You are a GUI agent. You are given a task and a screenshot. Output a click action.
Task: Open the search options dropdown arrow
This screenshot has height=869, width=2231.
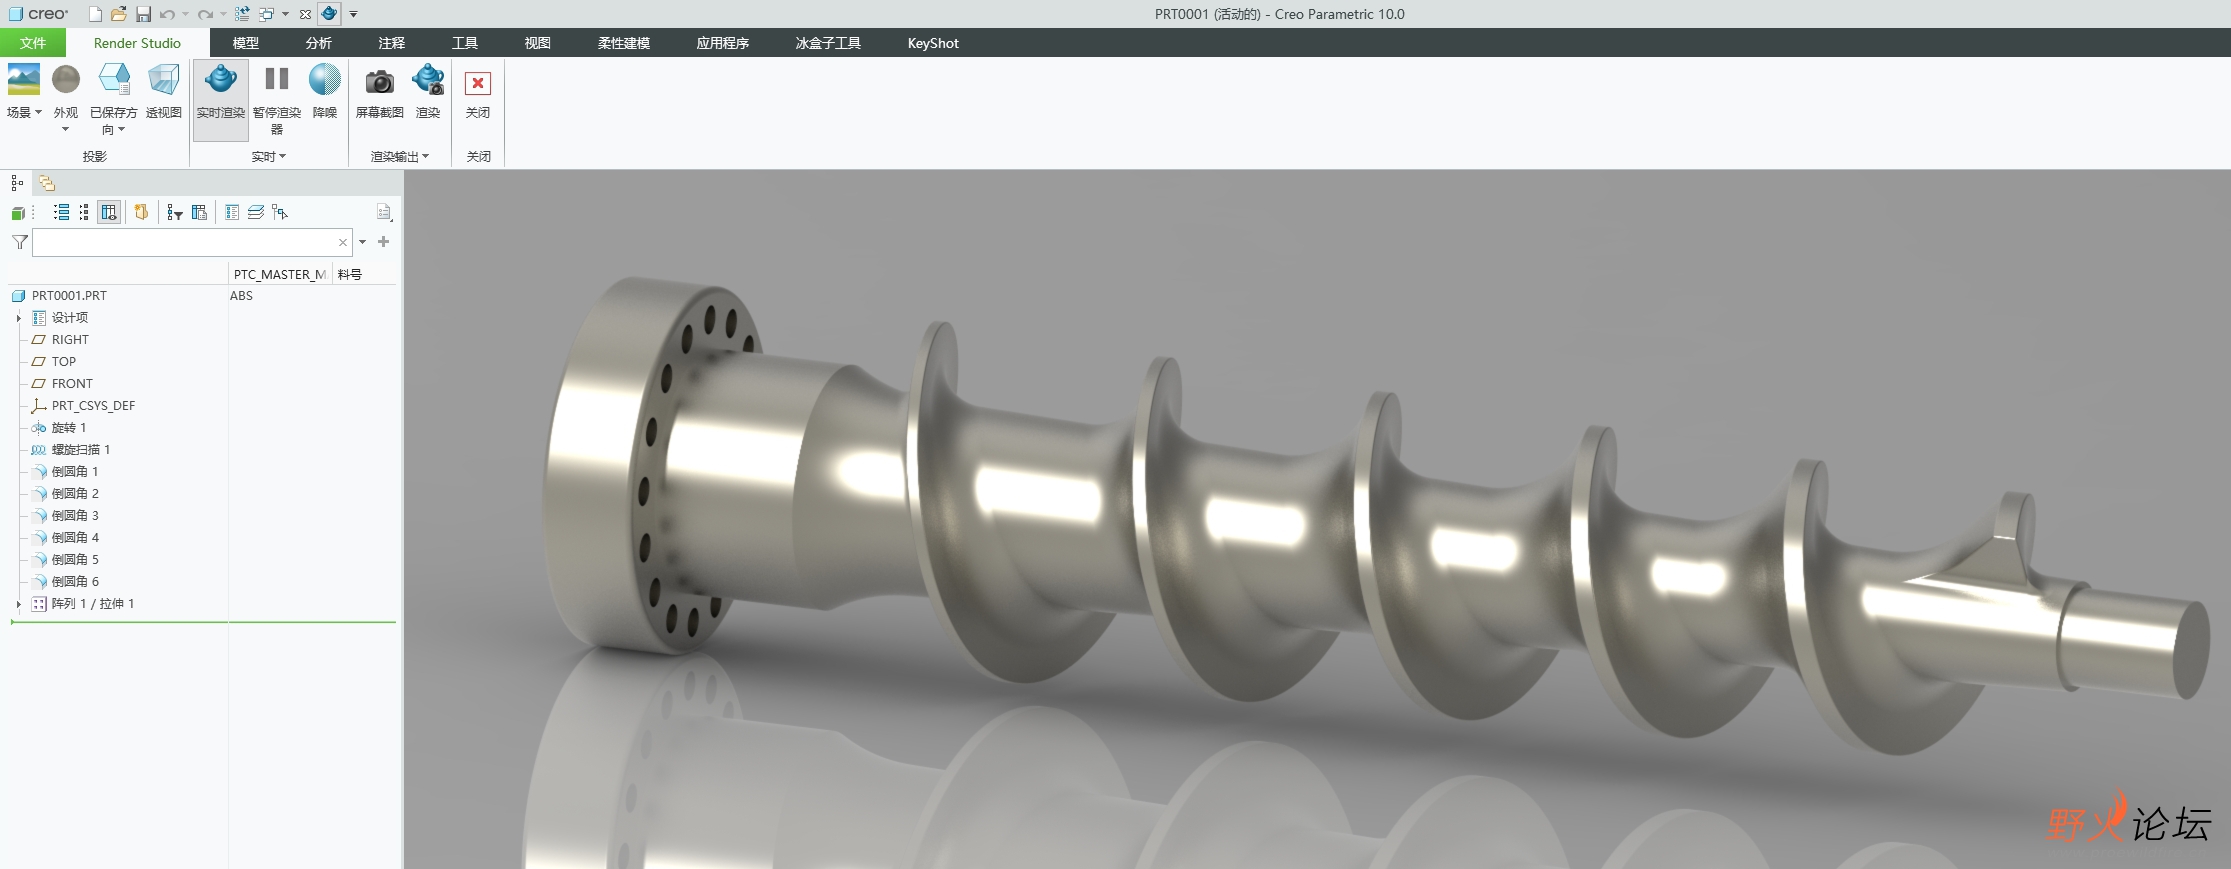coord(362,242)
